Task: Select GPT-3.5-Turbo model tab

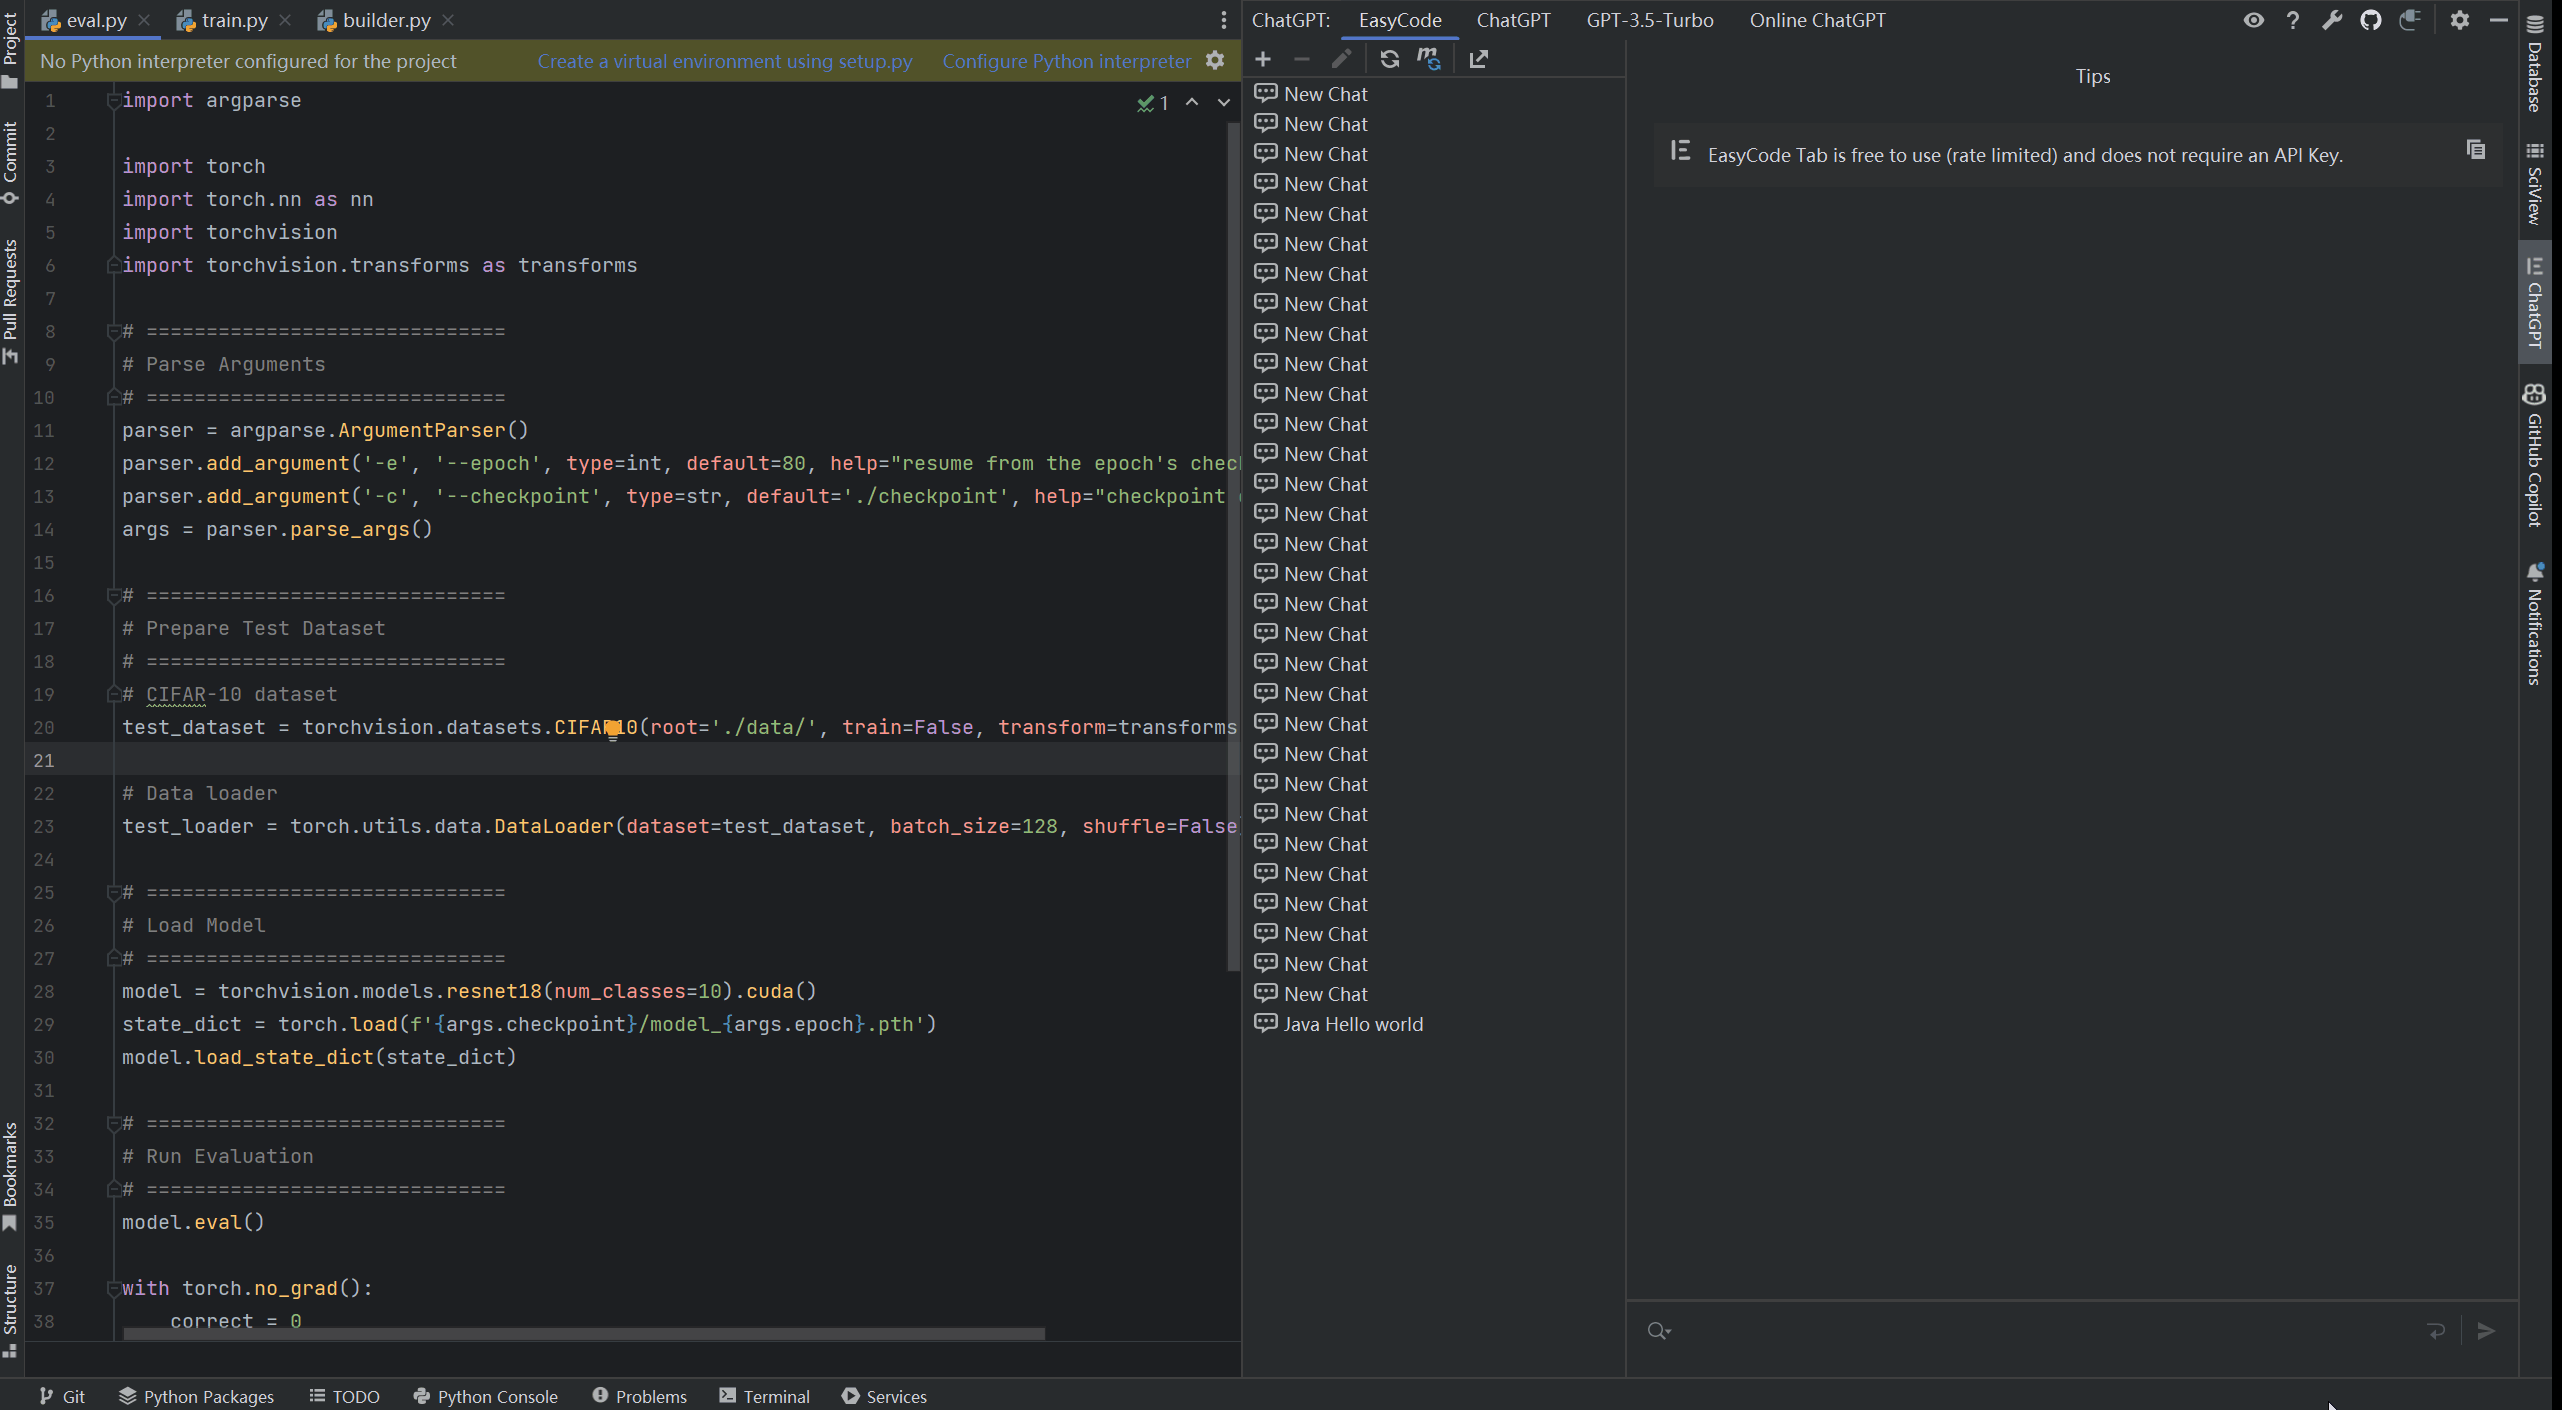Action: pyautogui.click(x=1649, y=19)
